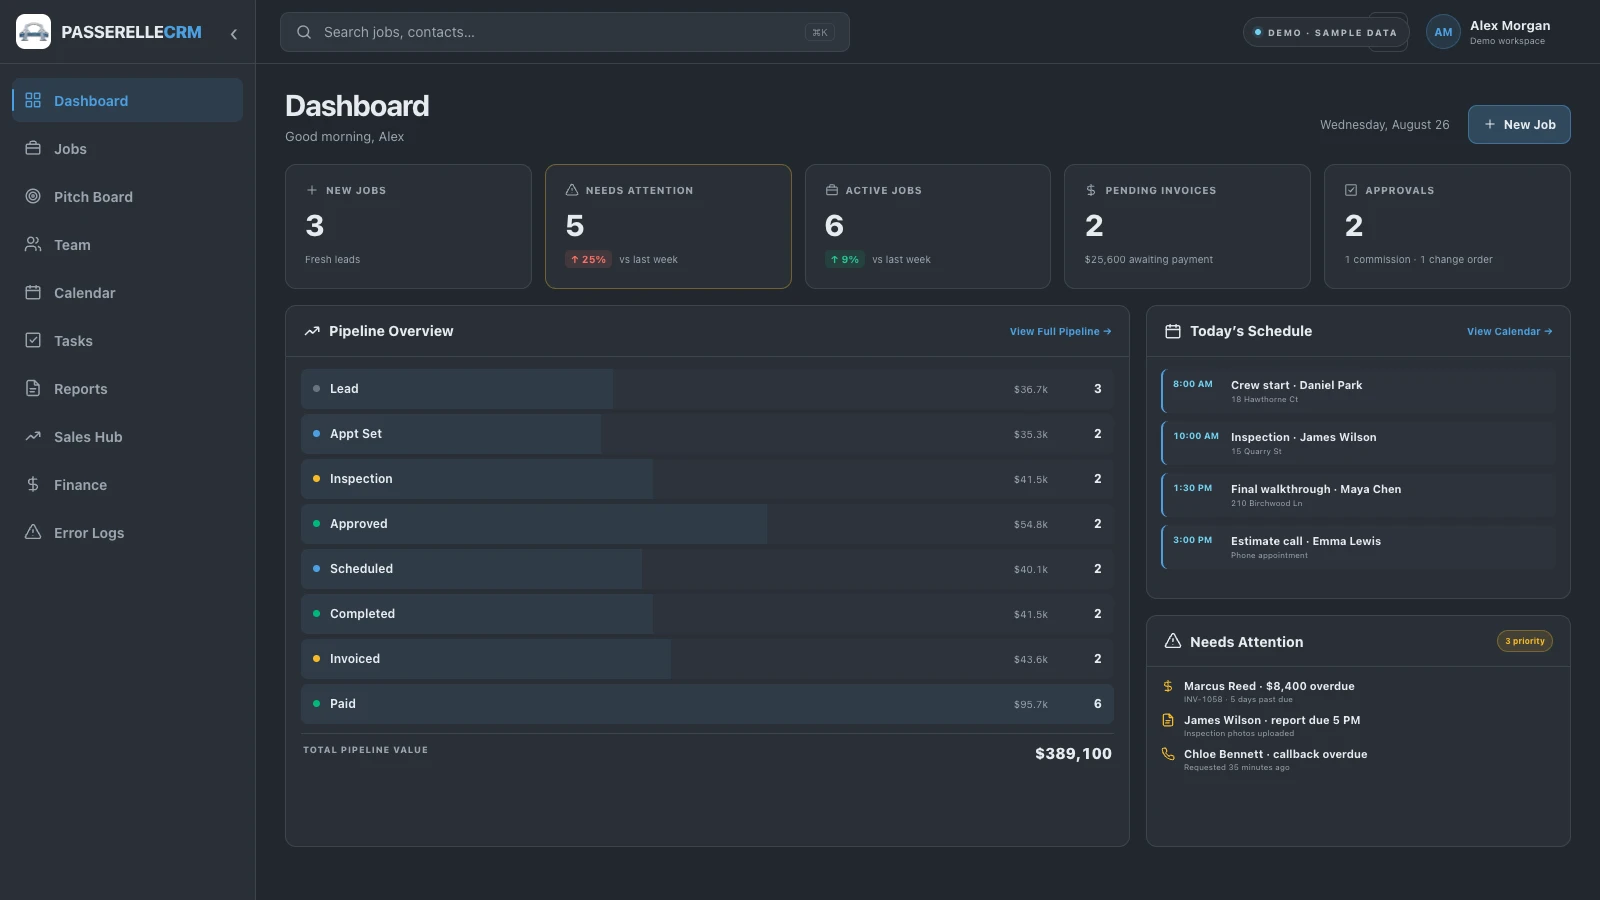Open the Final walkthrough · Maya Chen event

1359,495
